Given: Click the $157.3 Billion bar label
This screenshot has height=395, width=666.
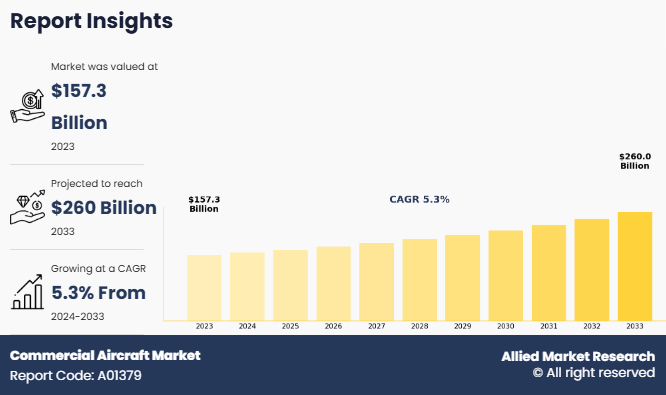Looking at the screenshot, I should (204, 204).
